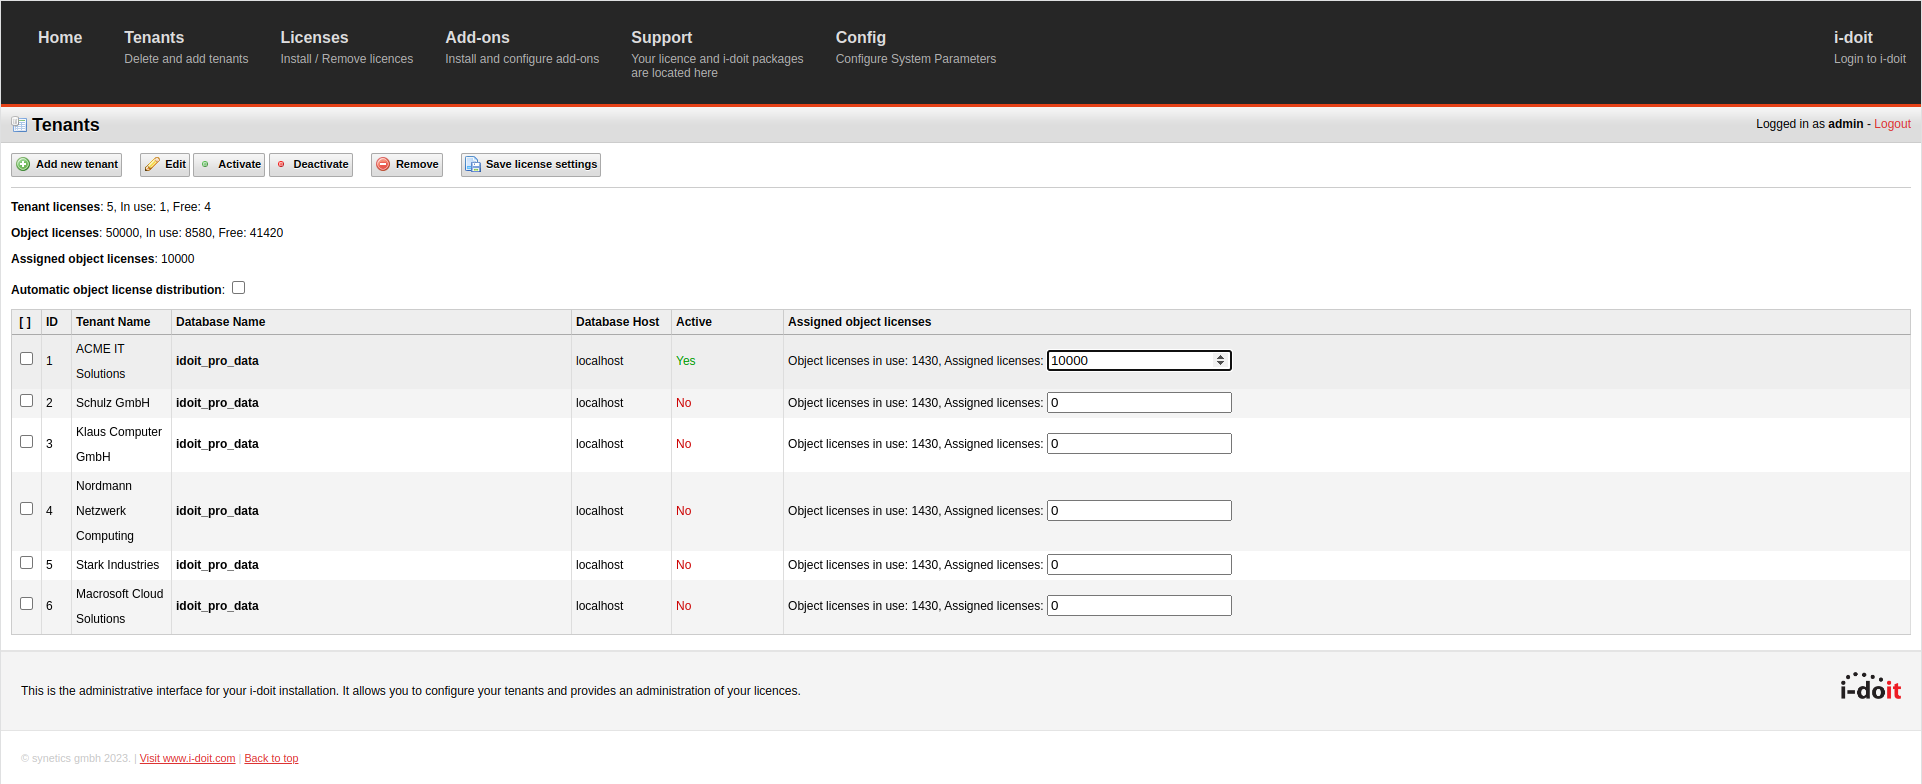Follow the Back to top link
This screenshot has width=1922, height=784.
pyautogui.click(x=271, y=758)
